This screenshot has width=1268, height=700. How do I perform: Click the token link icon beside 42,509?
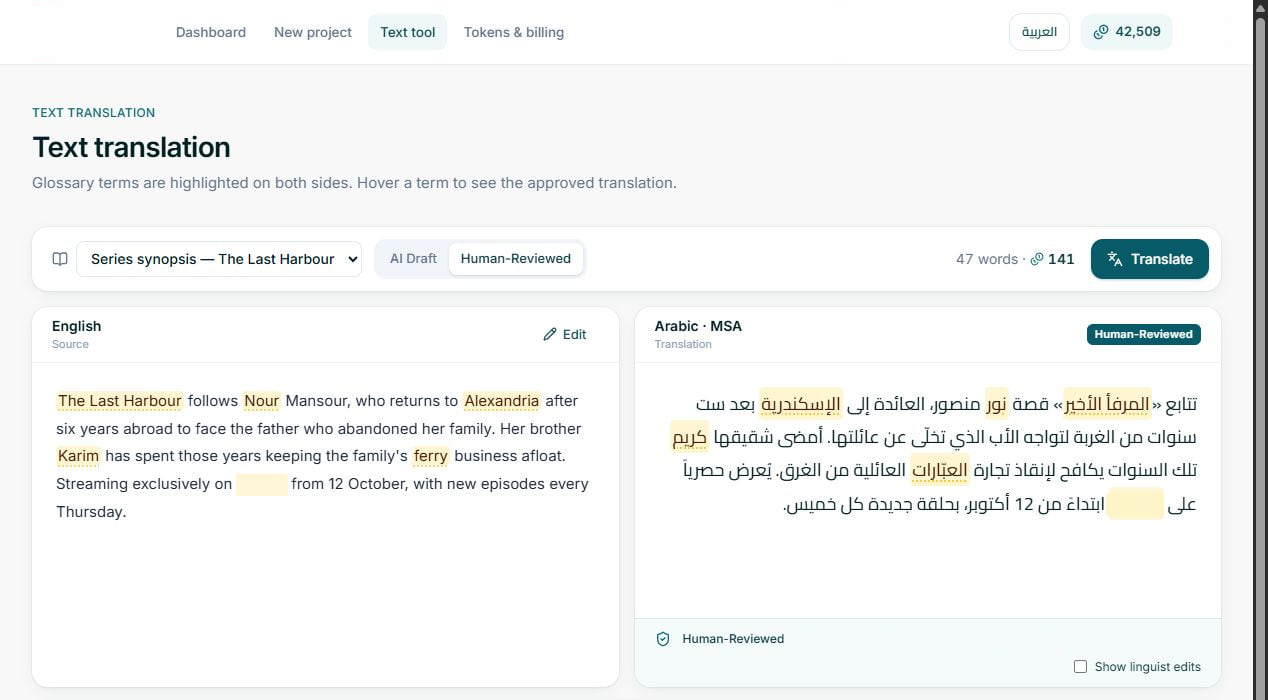(1101, 32)
